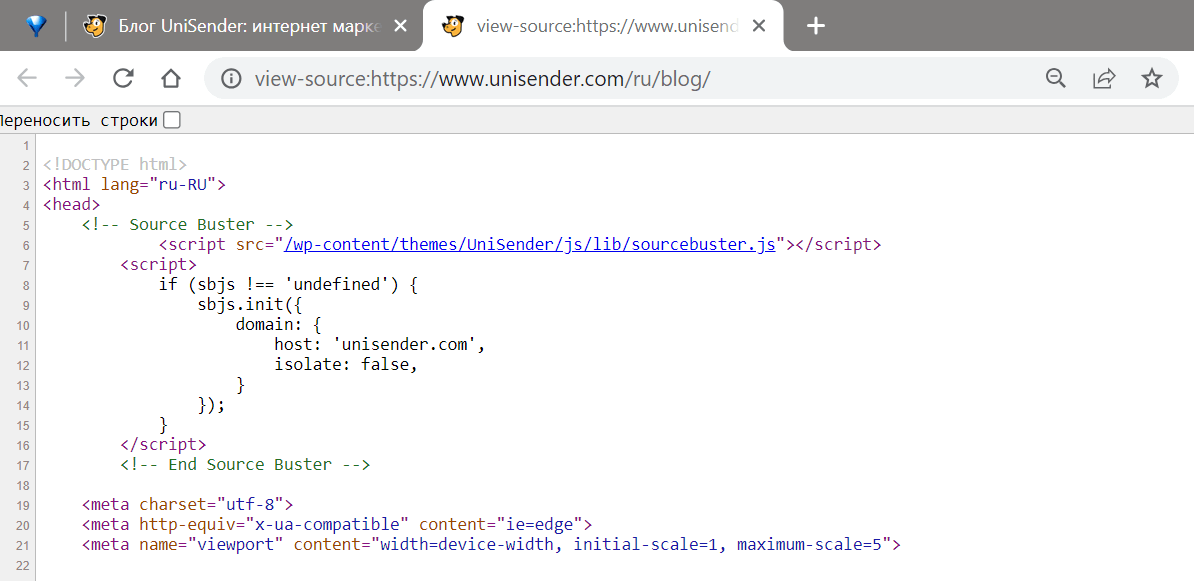
Task: Click the closing </script> tag on line 16
Action: pos(163,445)
